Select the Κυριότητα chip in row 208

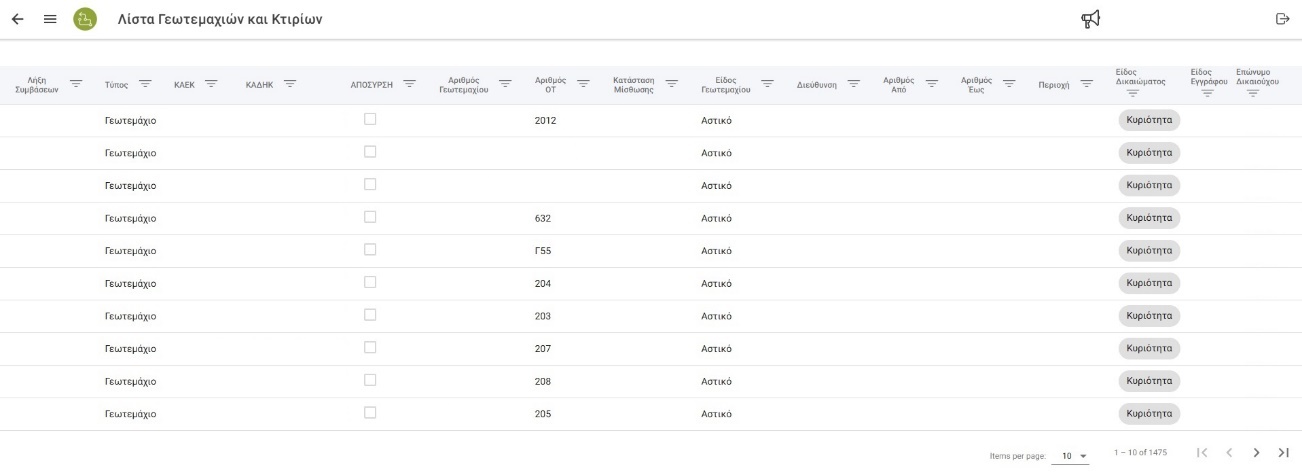1149,381
